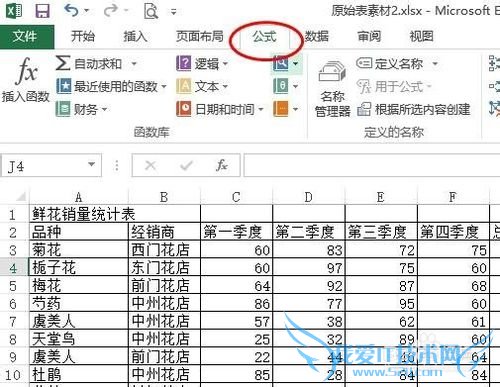Select column C header
500x387 pixels.
point(236,197)
